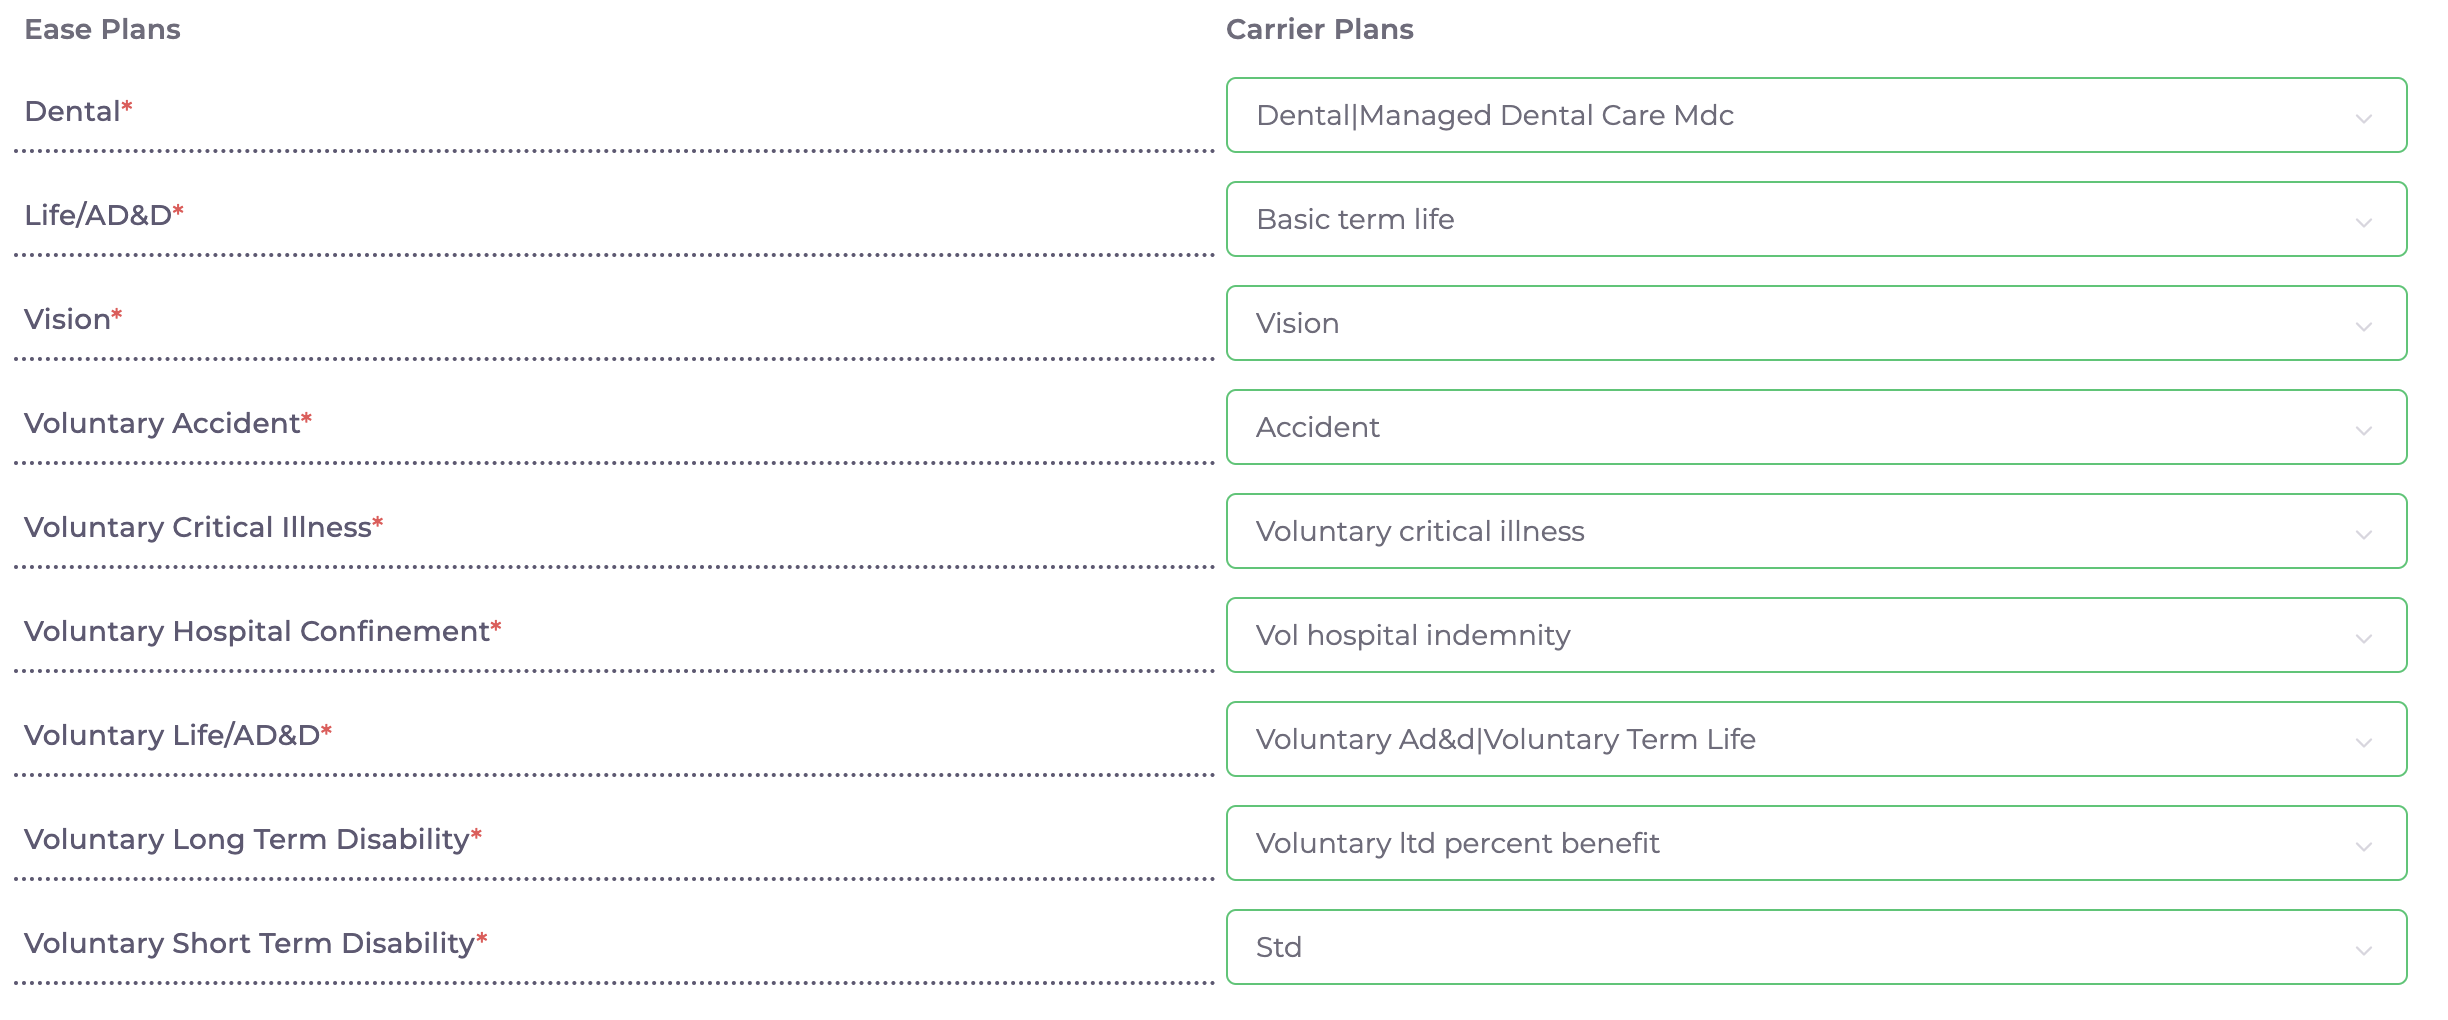
Task: Expand the Std carrier plan dropdown
Action: pyautogui.click(x=1816, y=947)
